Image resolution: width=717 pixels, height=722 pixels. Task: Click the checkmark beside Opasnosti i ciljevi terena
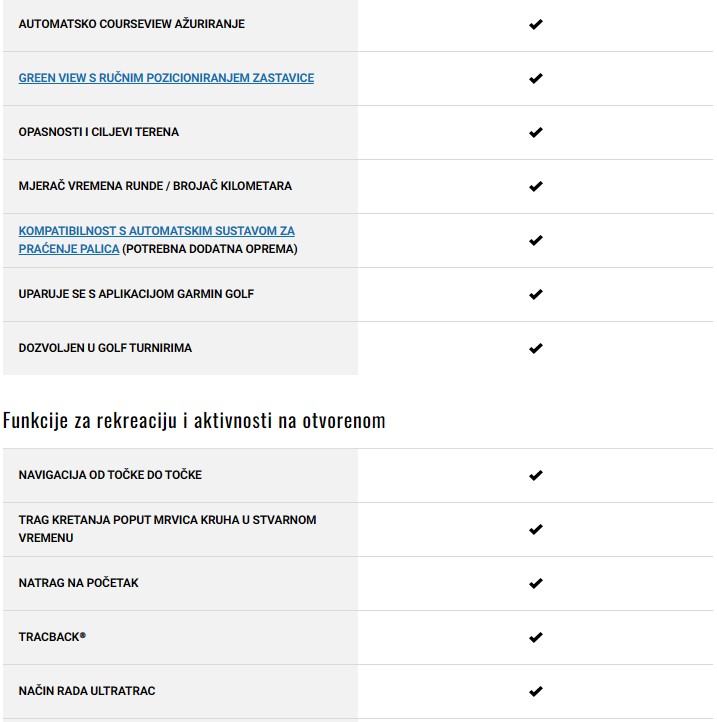[535, 132]
